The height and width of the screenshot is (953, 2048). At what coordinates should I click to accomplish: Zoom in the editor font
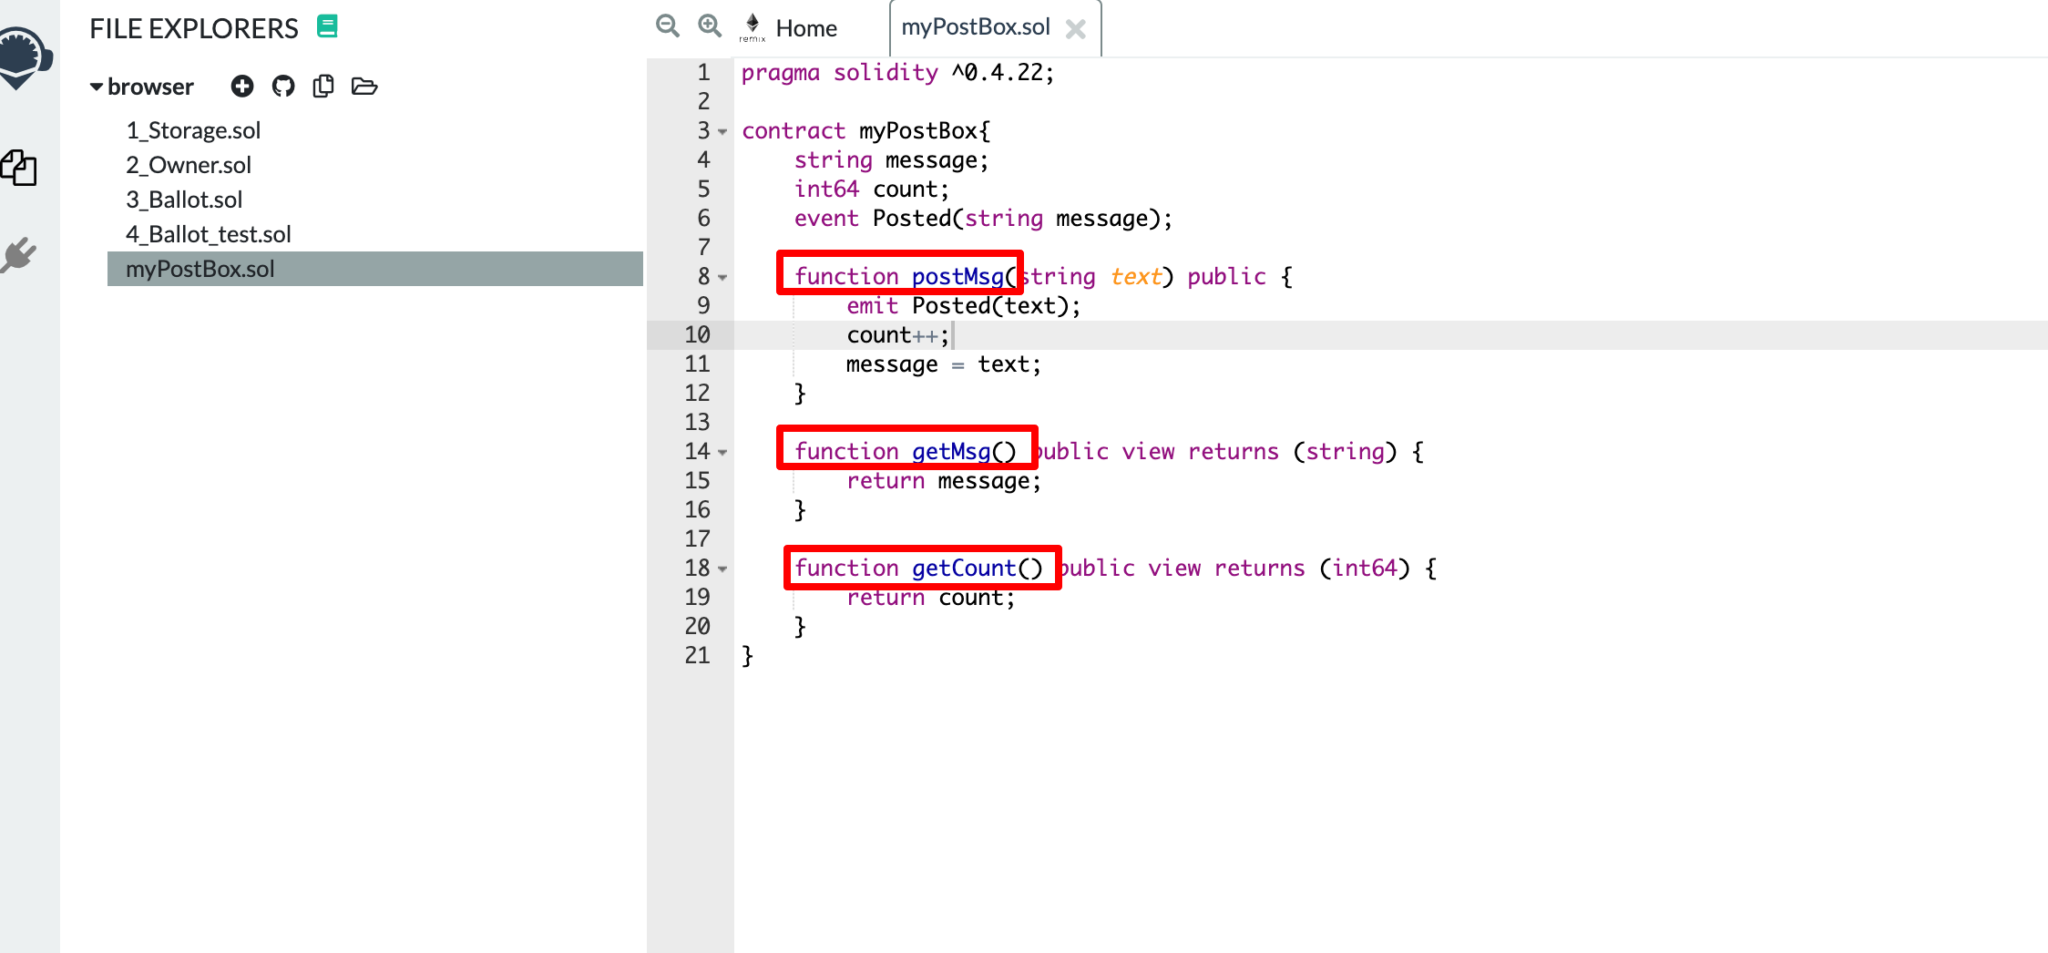tap(709, 26)
